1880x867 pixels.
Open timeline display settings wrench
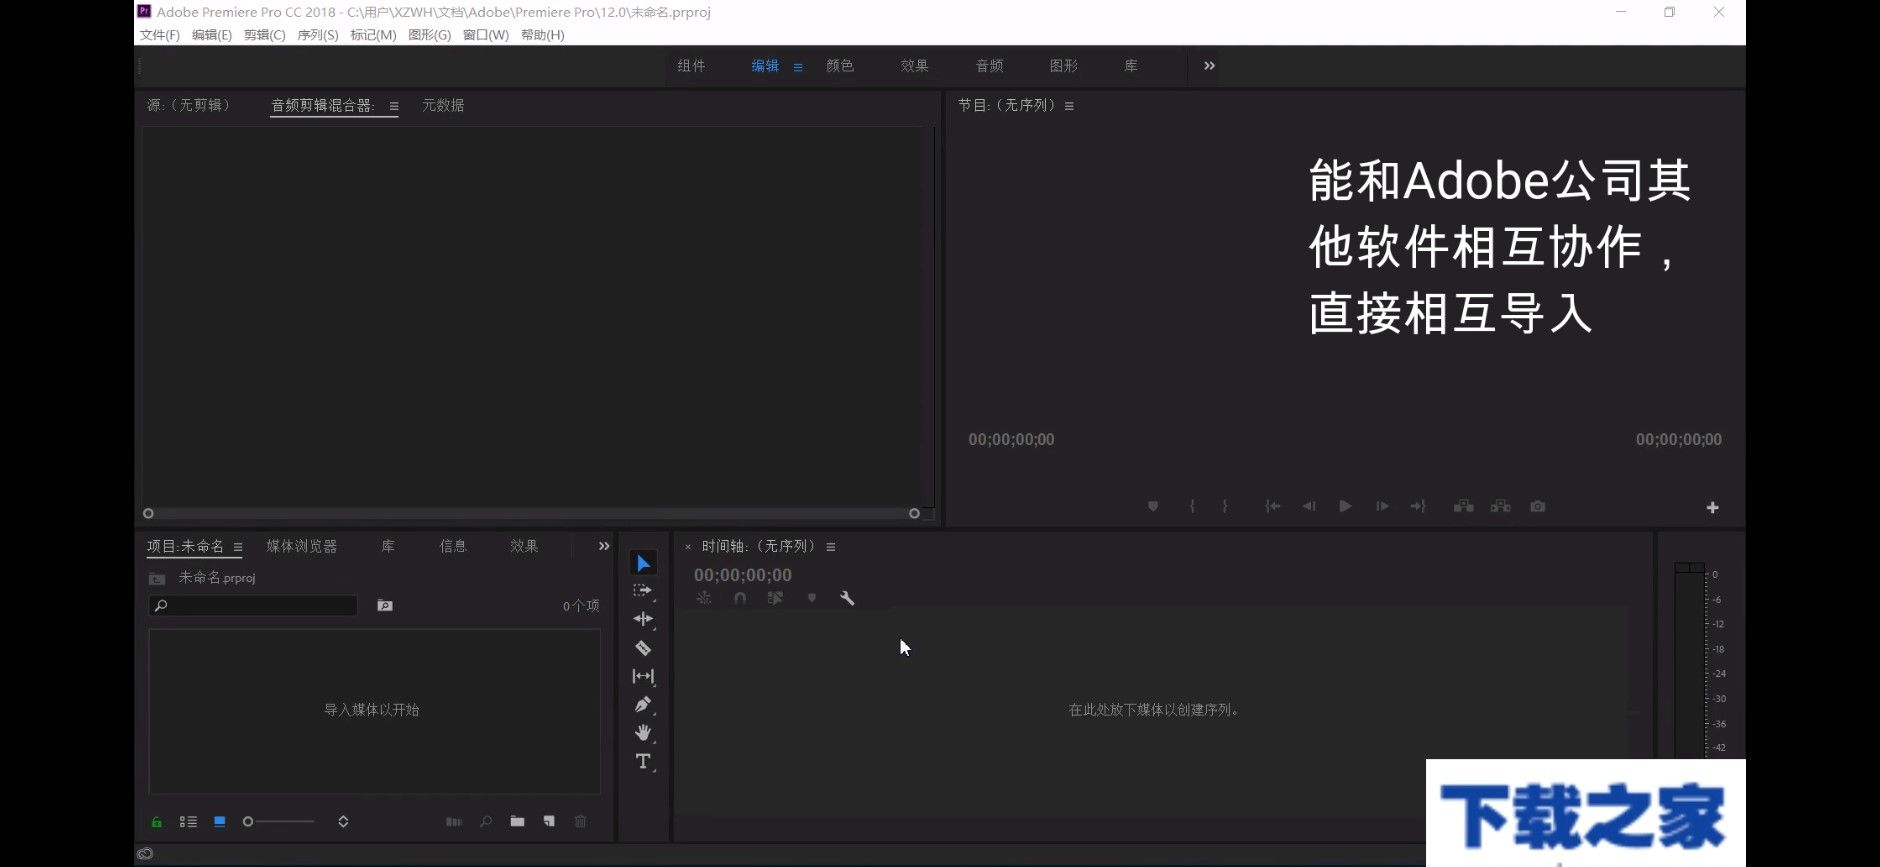847,598
